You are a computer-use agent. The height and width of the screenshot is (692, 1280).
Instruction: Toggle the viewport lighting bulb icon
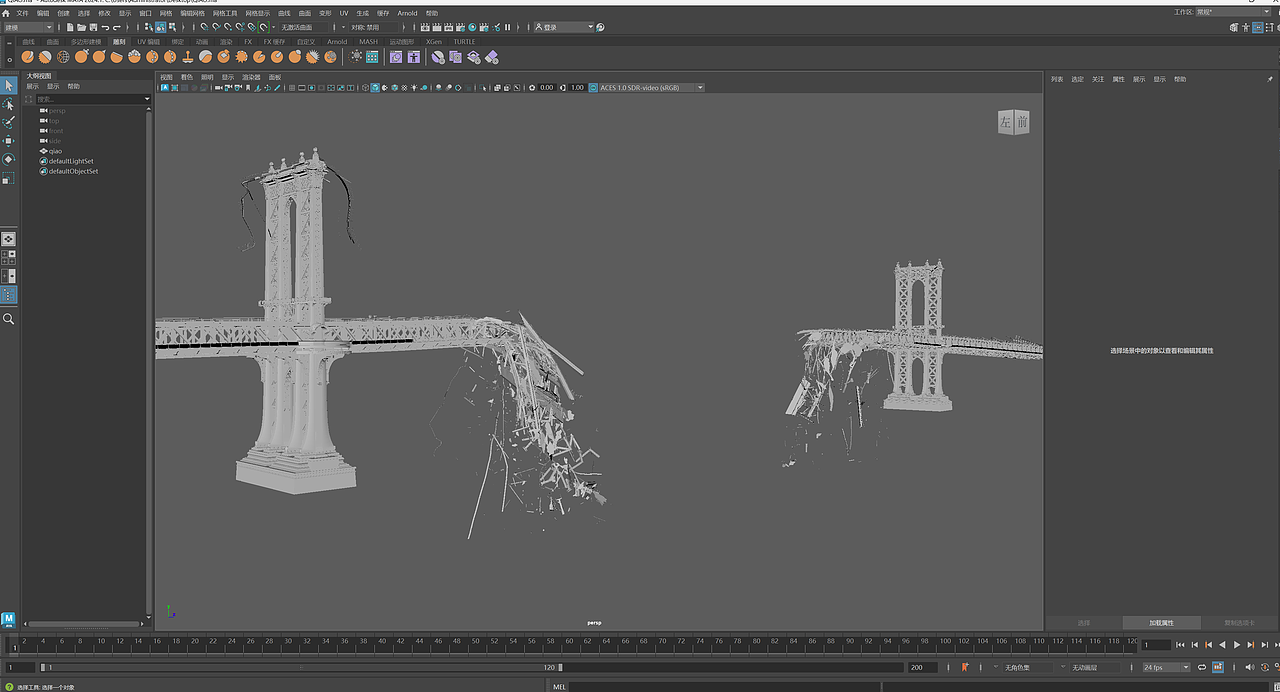tap(414, 87)
